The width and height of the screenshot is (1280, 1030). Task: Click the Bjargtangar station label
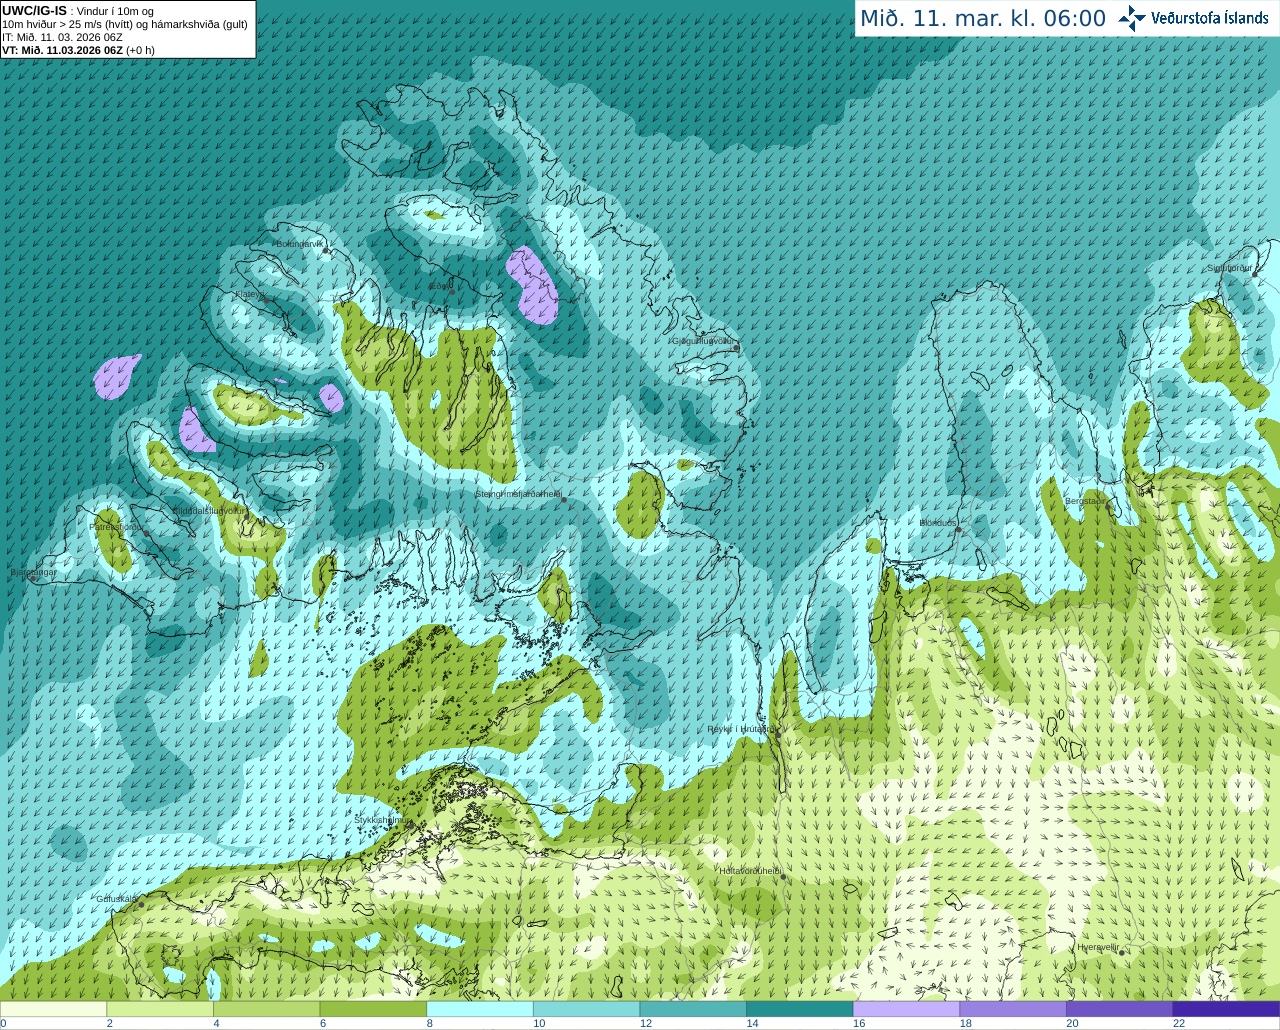point(33,572)
